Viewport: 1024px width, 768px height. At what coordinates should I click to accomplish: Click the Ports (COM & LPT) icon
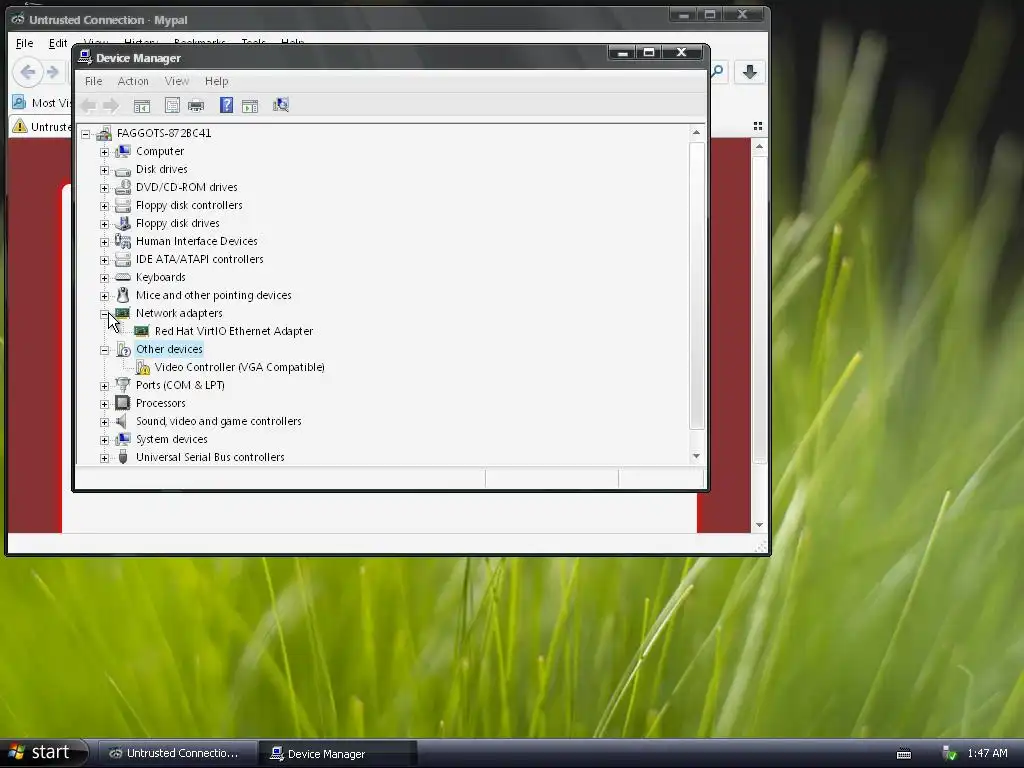(123, 385)
